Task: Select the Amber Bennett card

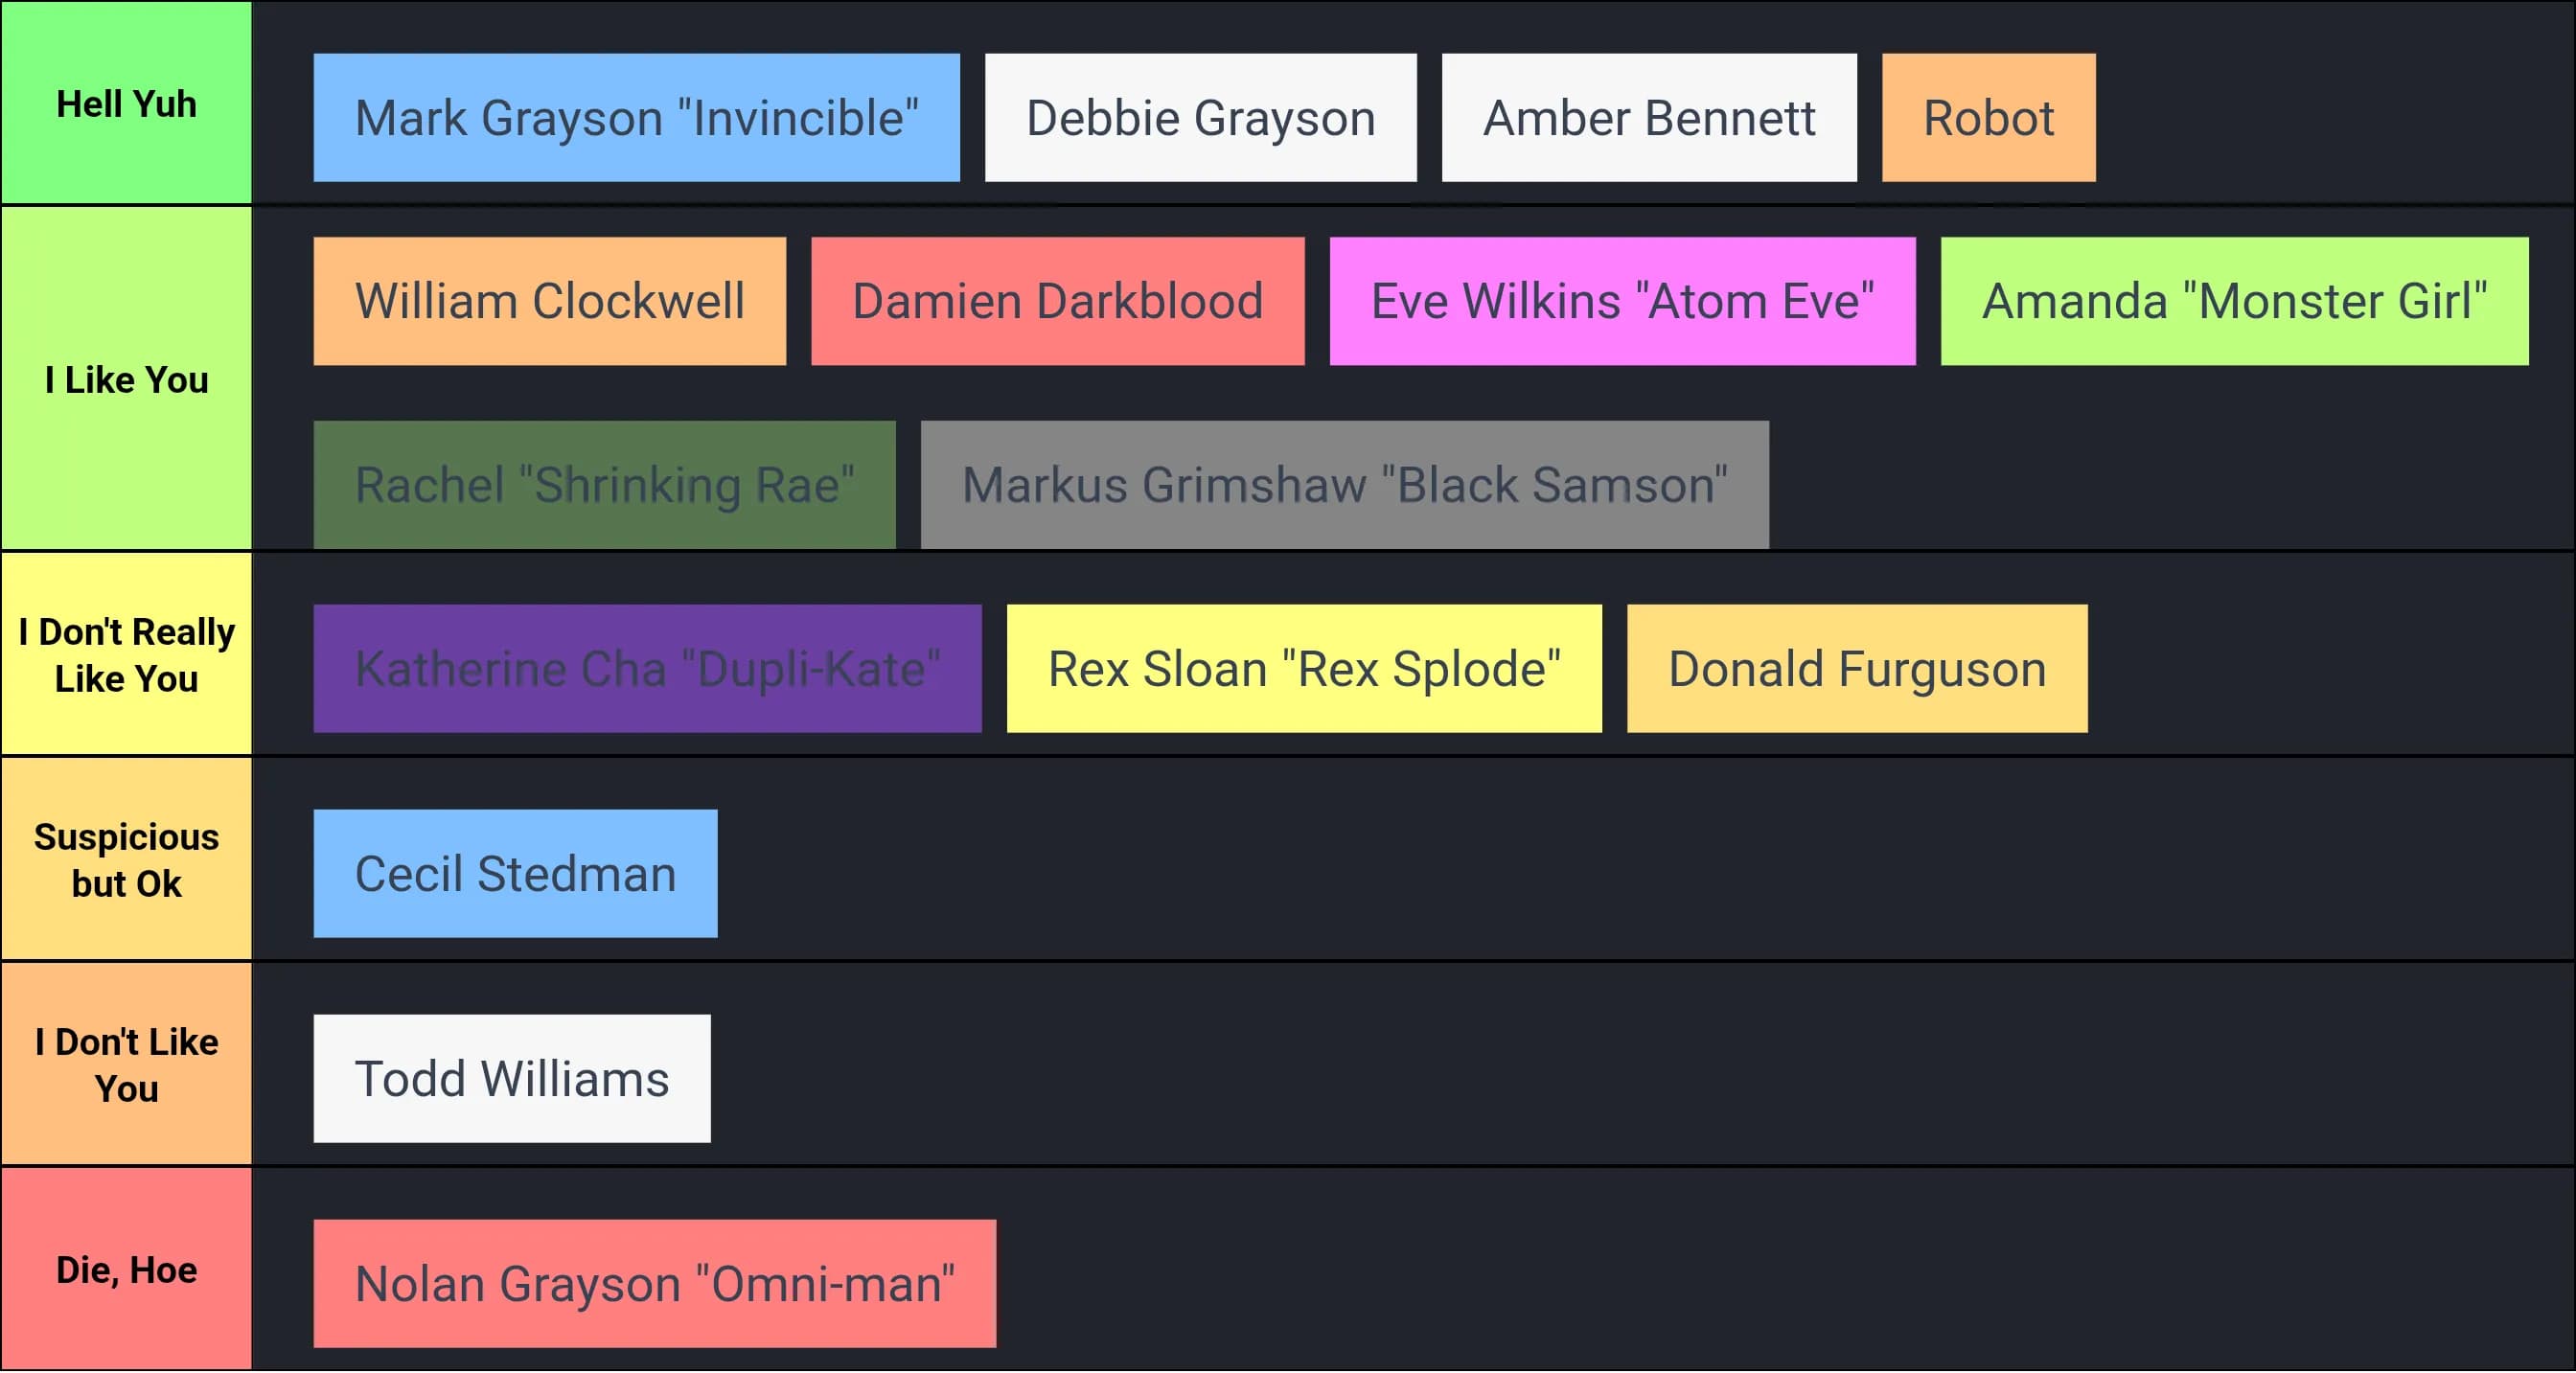Action: click(x=1648, y=118)
